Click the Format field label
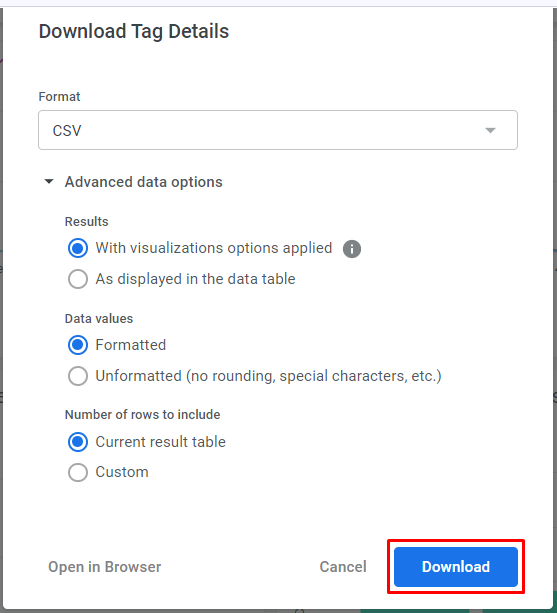 click(59, 97)
